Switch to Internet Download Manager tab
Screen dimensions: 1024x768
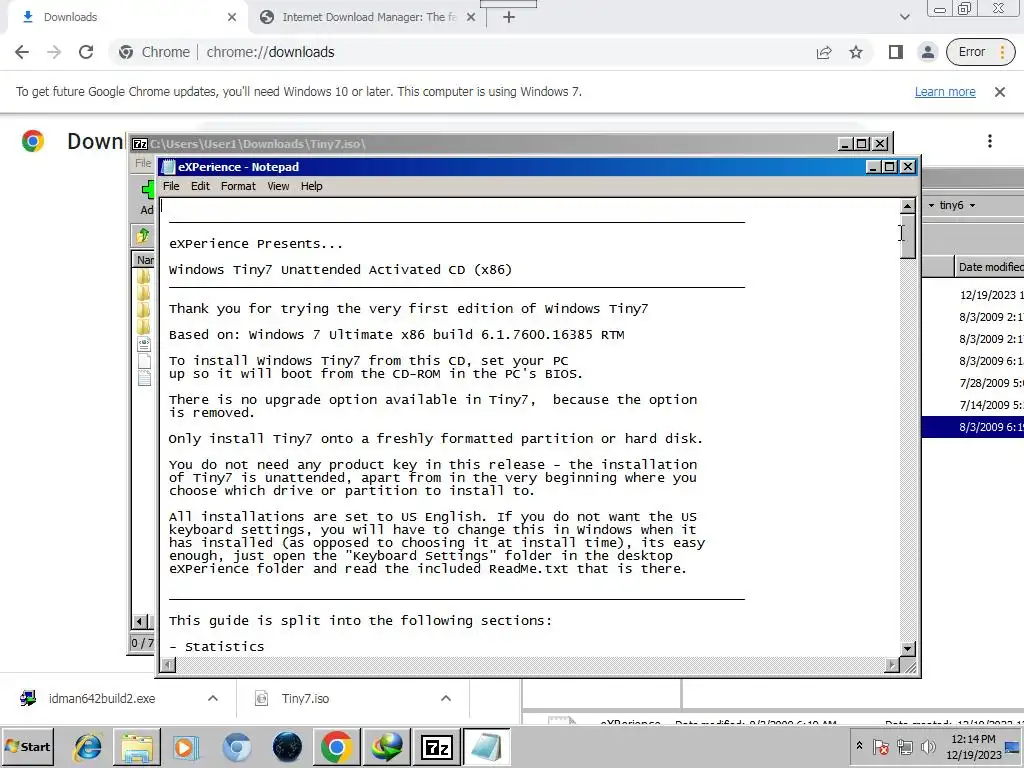(366, 18)
